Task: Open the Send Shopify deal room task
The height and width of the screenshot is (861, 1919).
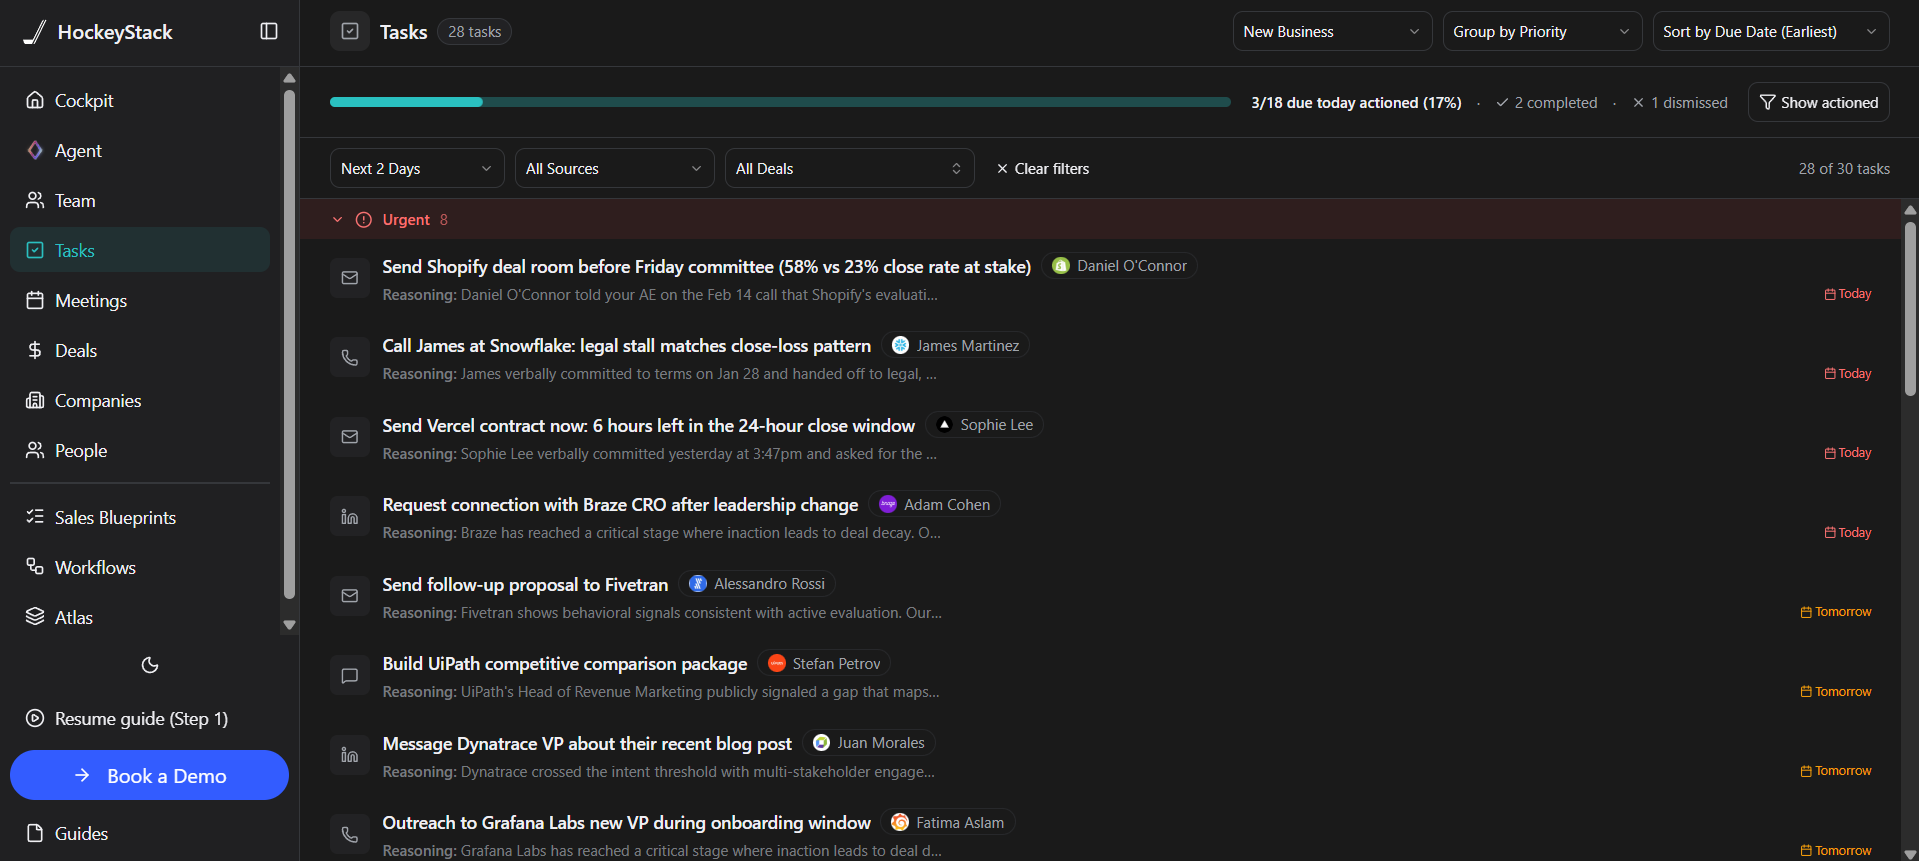Action: [706, 266]
